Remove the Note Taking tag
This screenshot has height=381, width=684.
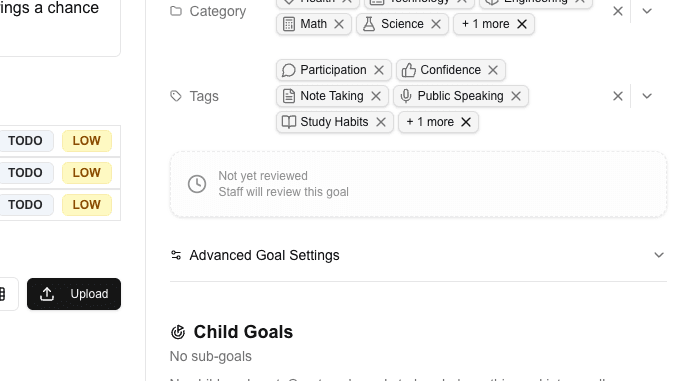point(376,96)
